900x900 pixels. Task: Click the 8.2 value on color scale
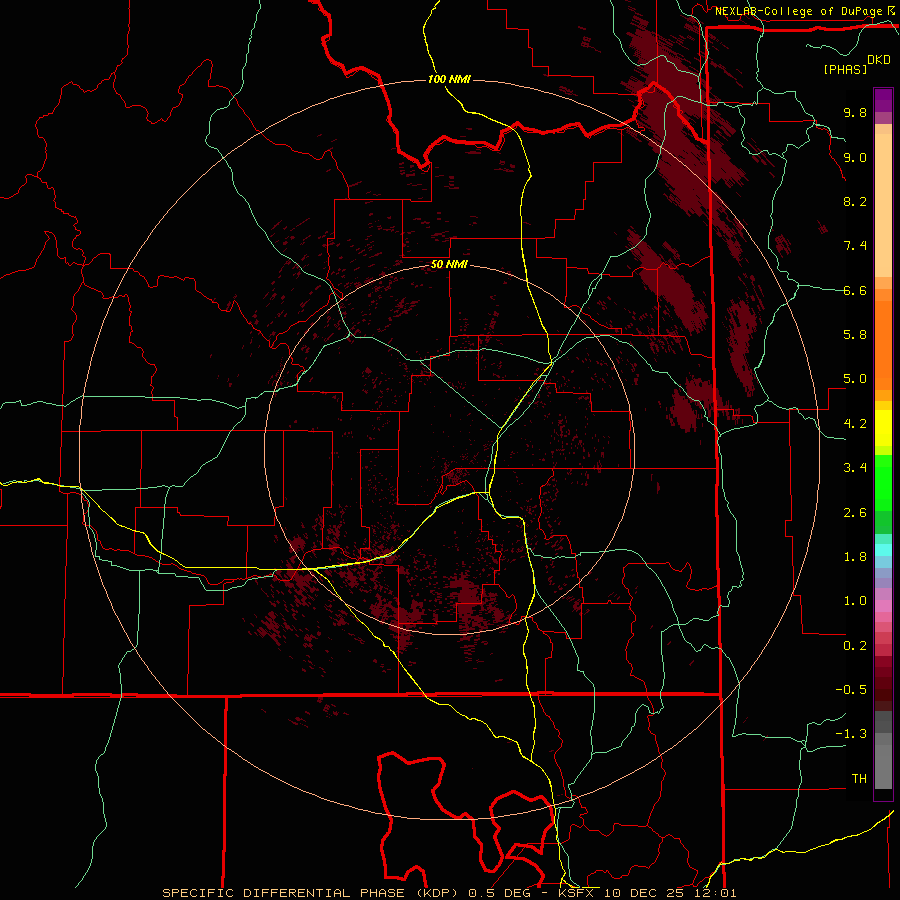[x=855, y=201]
